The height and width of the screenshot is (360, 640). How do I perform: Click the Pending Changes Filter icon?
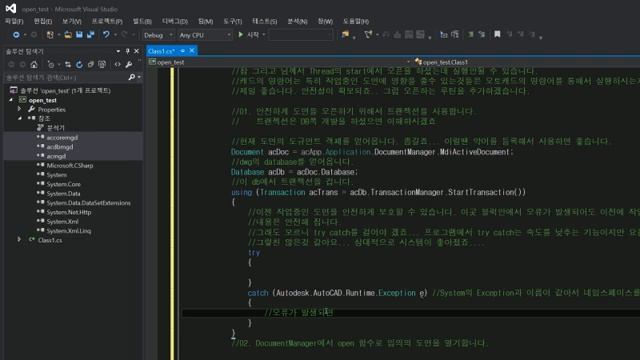click(x=51, y=64)
